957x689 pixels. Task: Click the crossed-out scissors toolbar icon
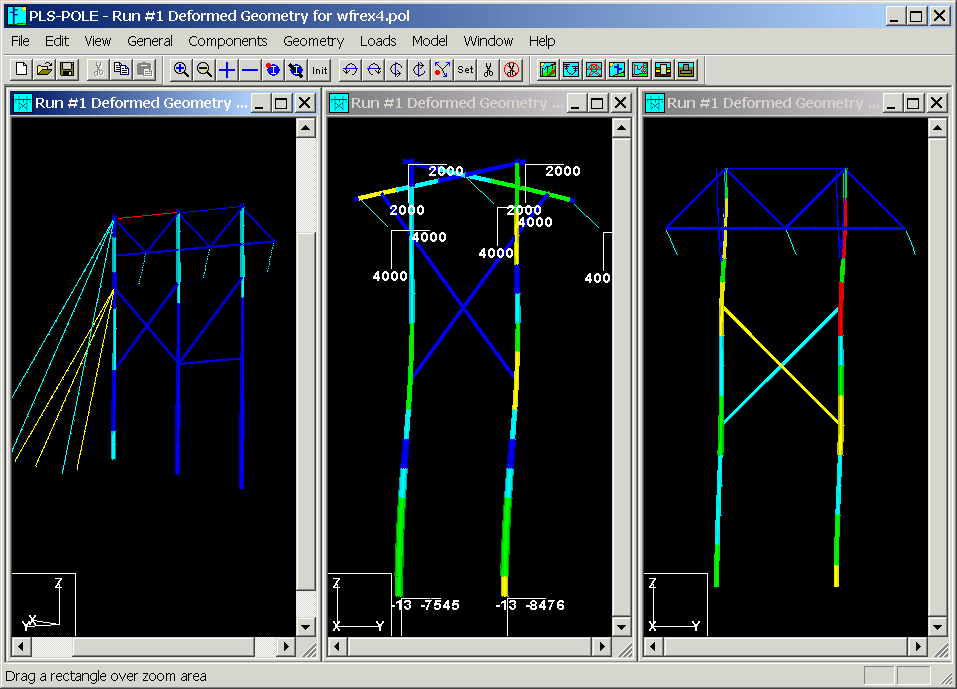[x=510, y=70]
